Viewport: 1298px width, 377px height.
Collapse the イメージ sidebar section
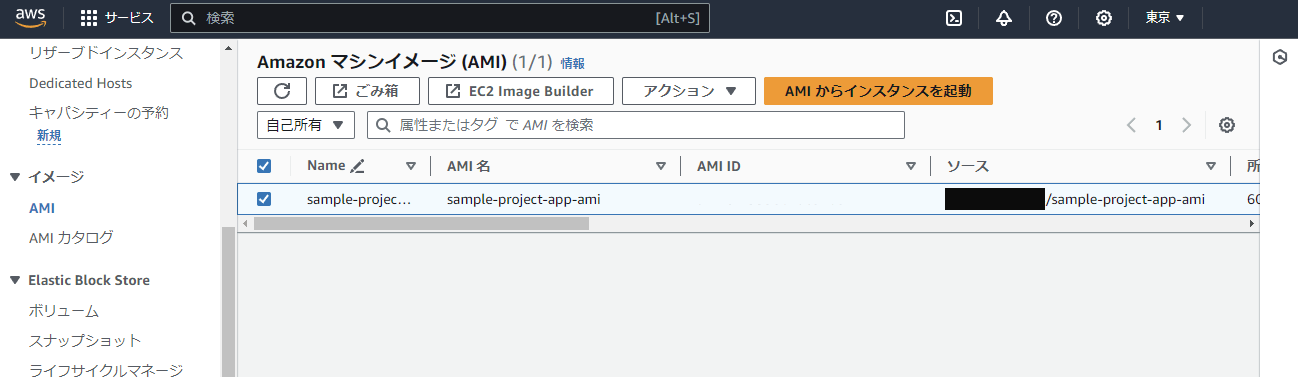[15, 177]
